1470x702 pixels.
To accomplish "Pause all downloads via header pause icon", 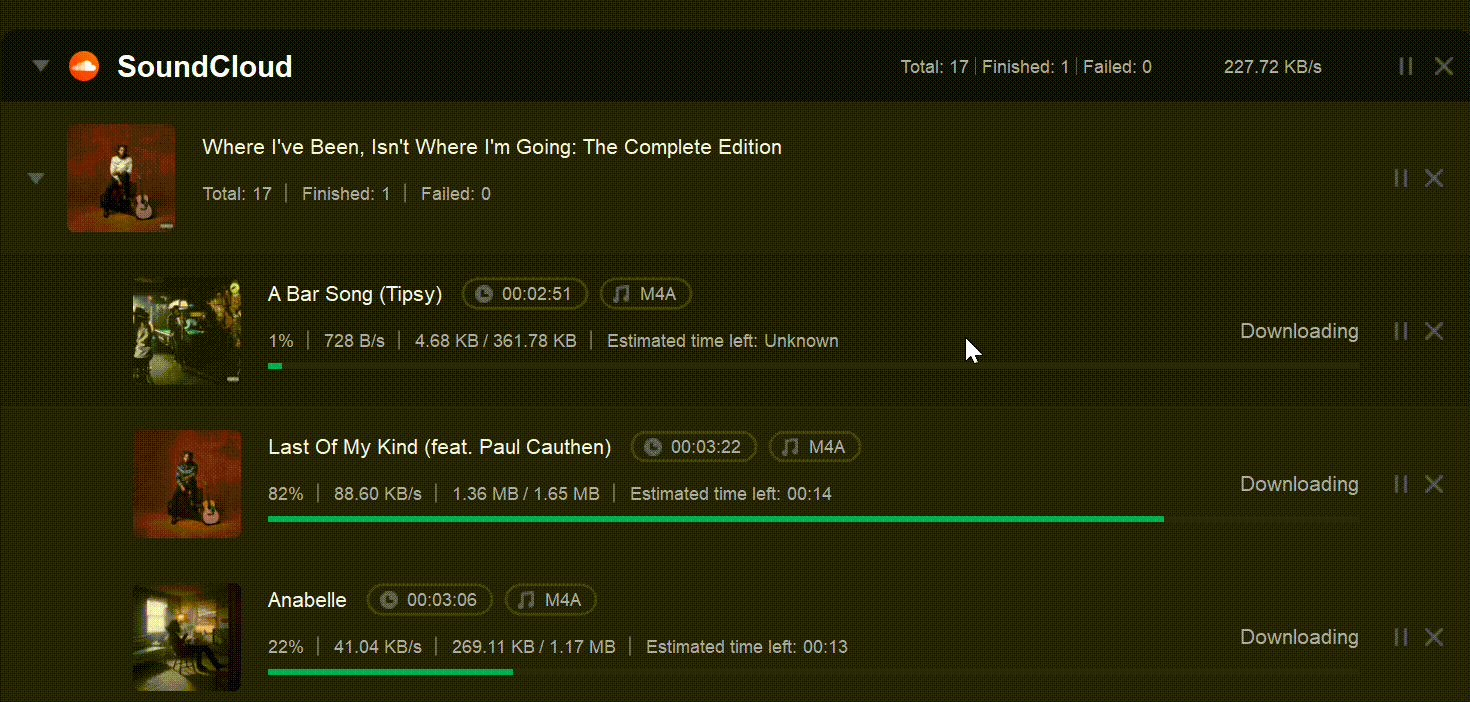I will pyautogui.click(x=1406, y=65).
